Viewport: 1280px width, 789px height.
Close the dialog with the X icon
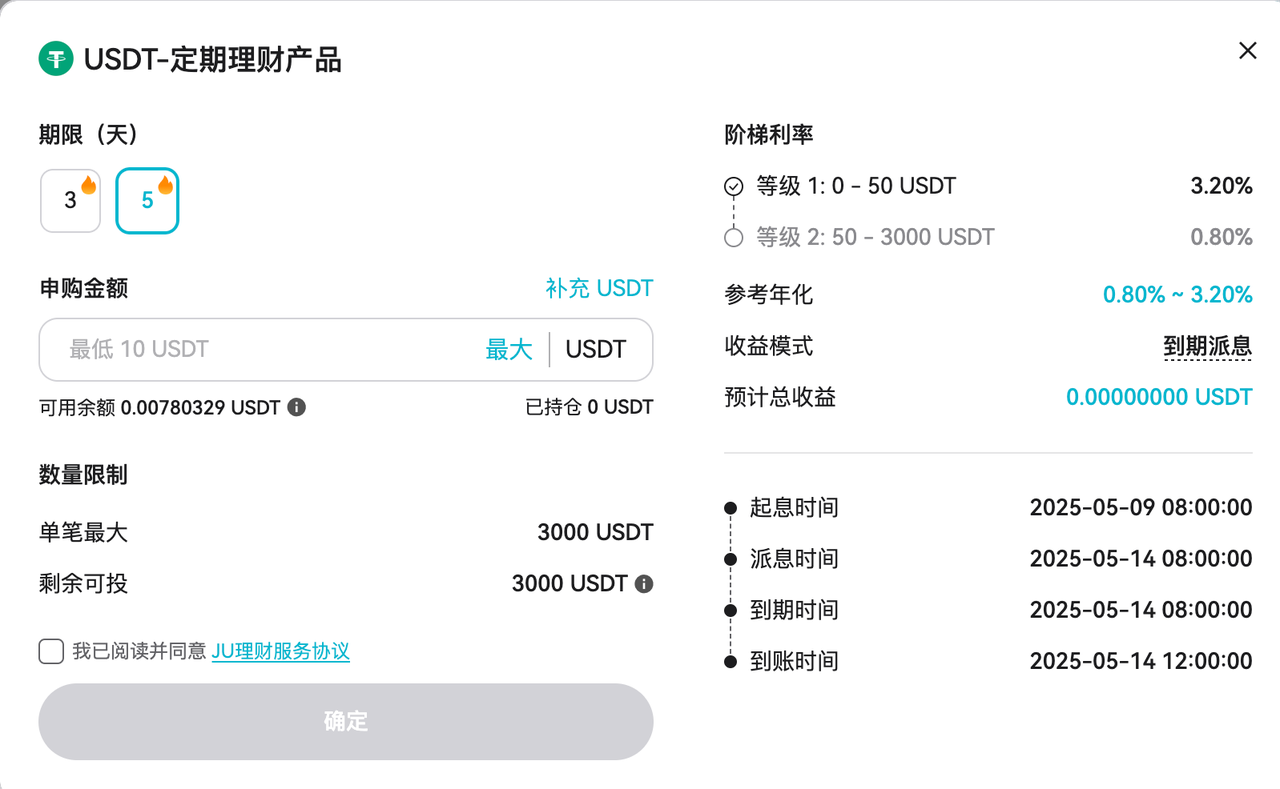click(1247, 51)
